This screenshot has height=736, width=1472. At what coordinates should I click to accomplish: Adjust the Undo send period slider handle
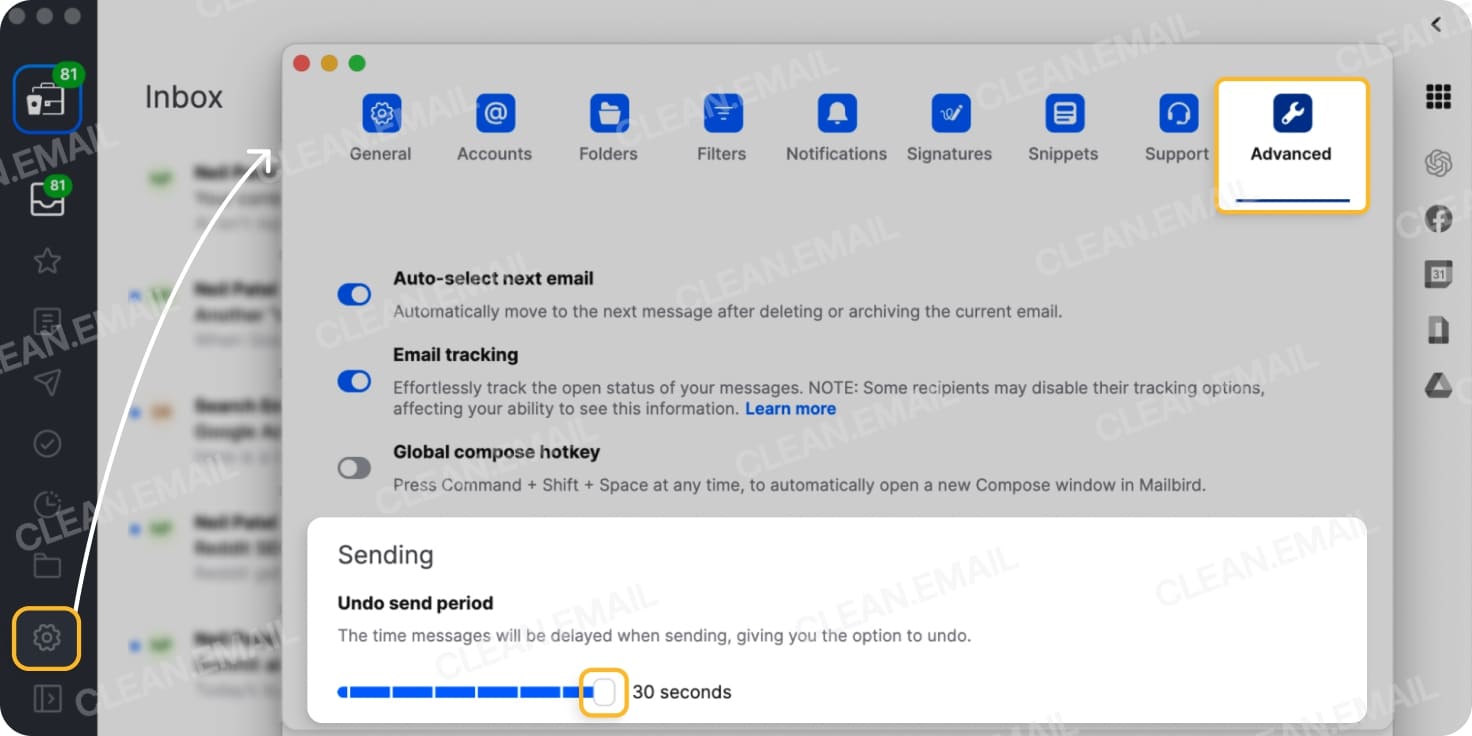603,691
